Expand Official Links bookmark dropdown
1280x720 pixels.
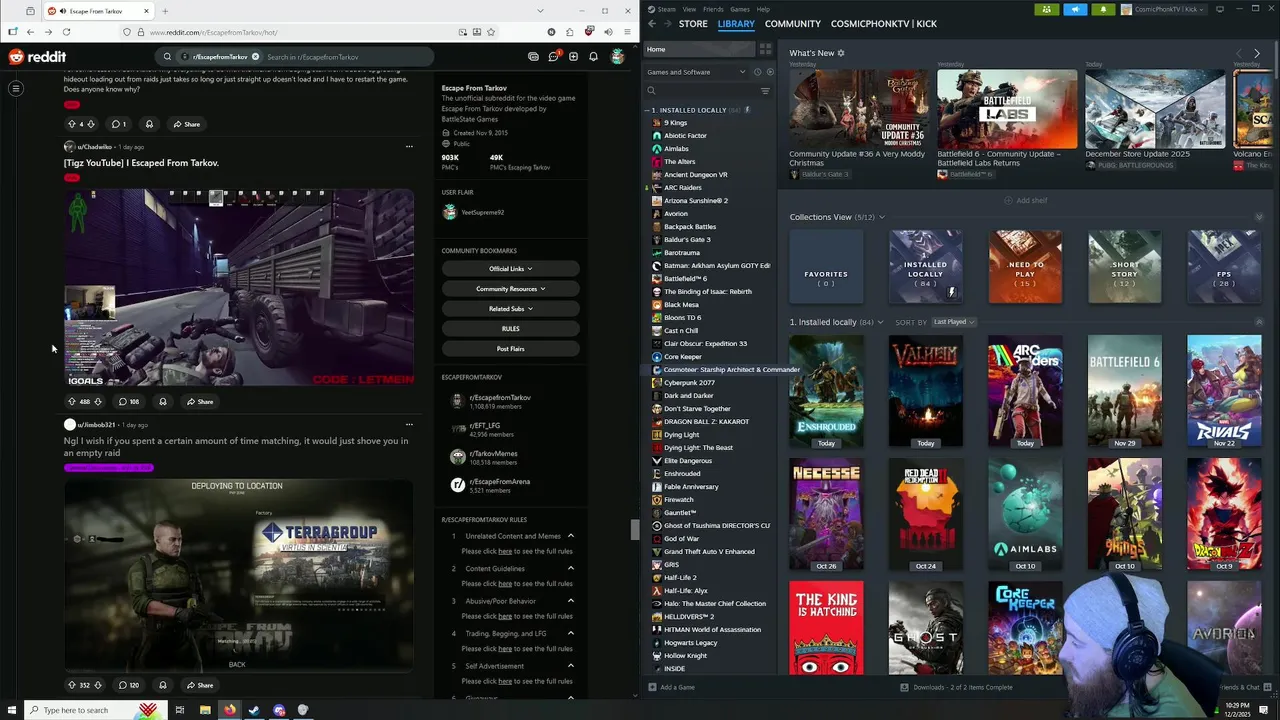tap(510, 268)
